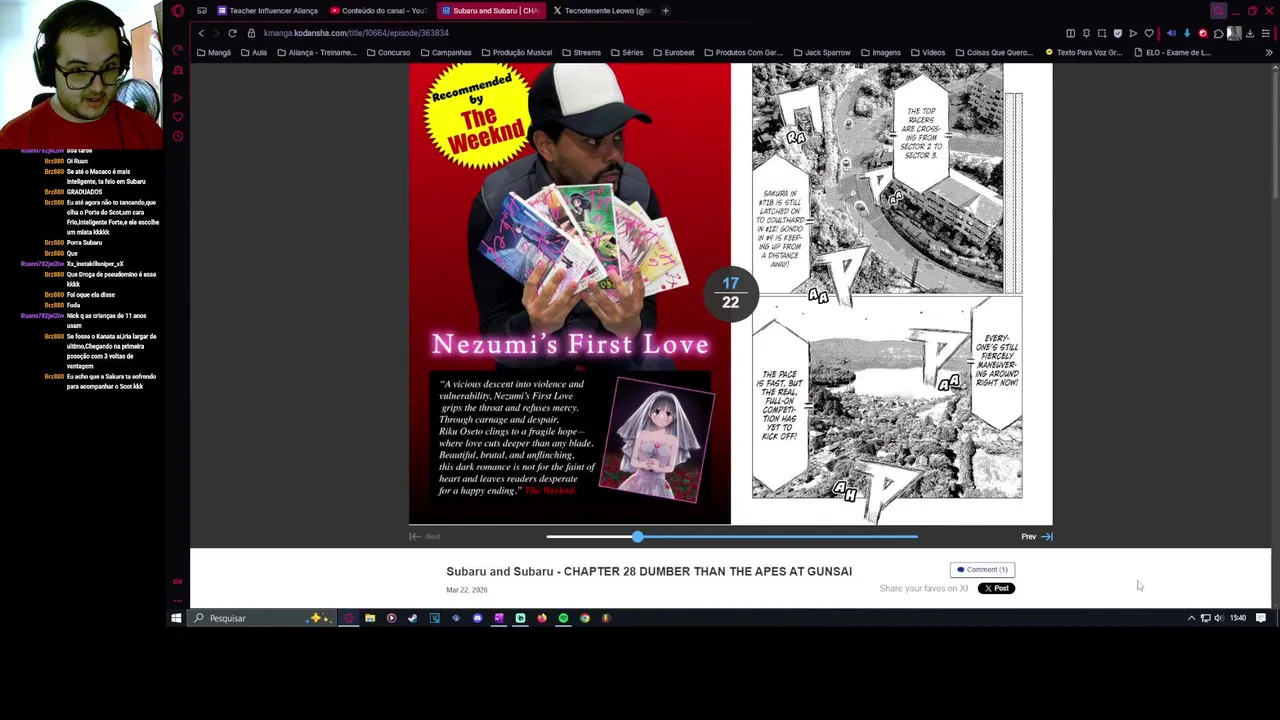Open the Produção Musical bookmarks folder
The height and width of the screenshot is (720, 1280).
click(x=516, y=53)
